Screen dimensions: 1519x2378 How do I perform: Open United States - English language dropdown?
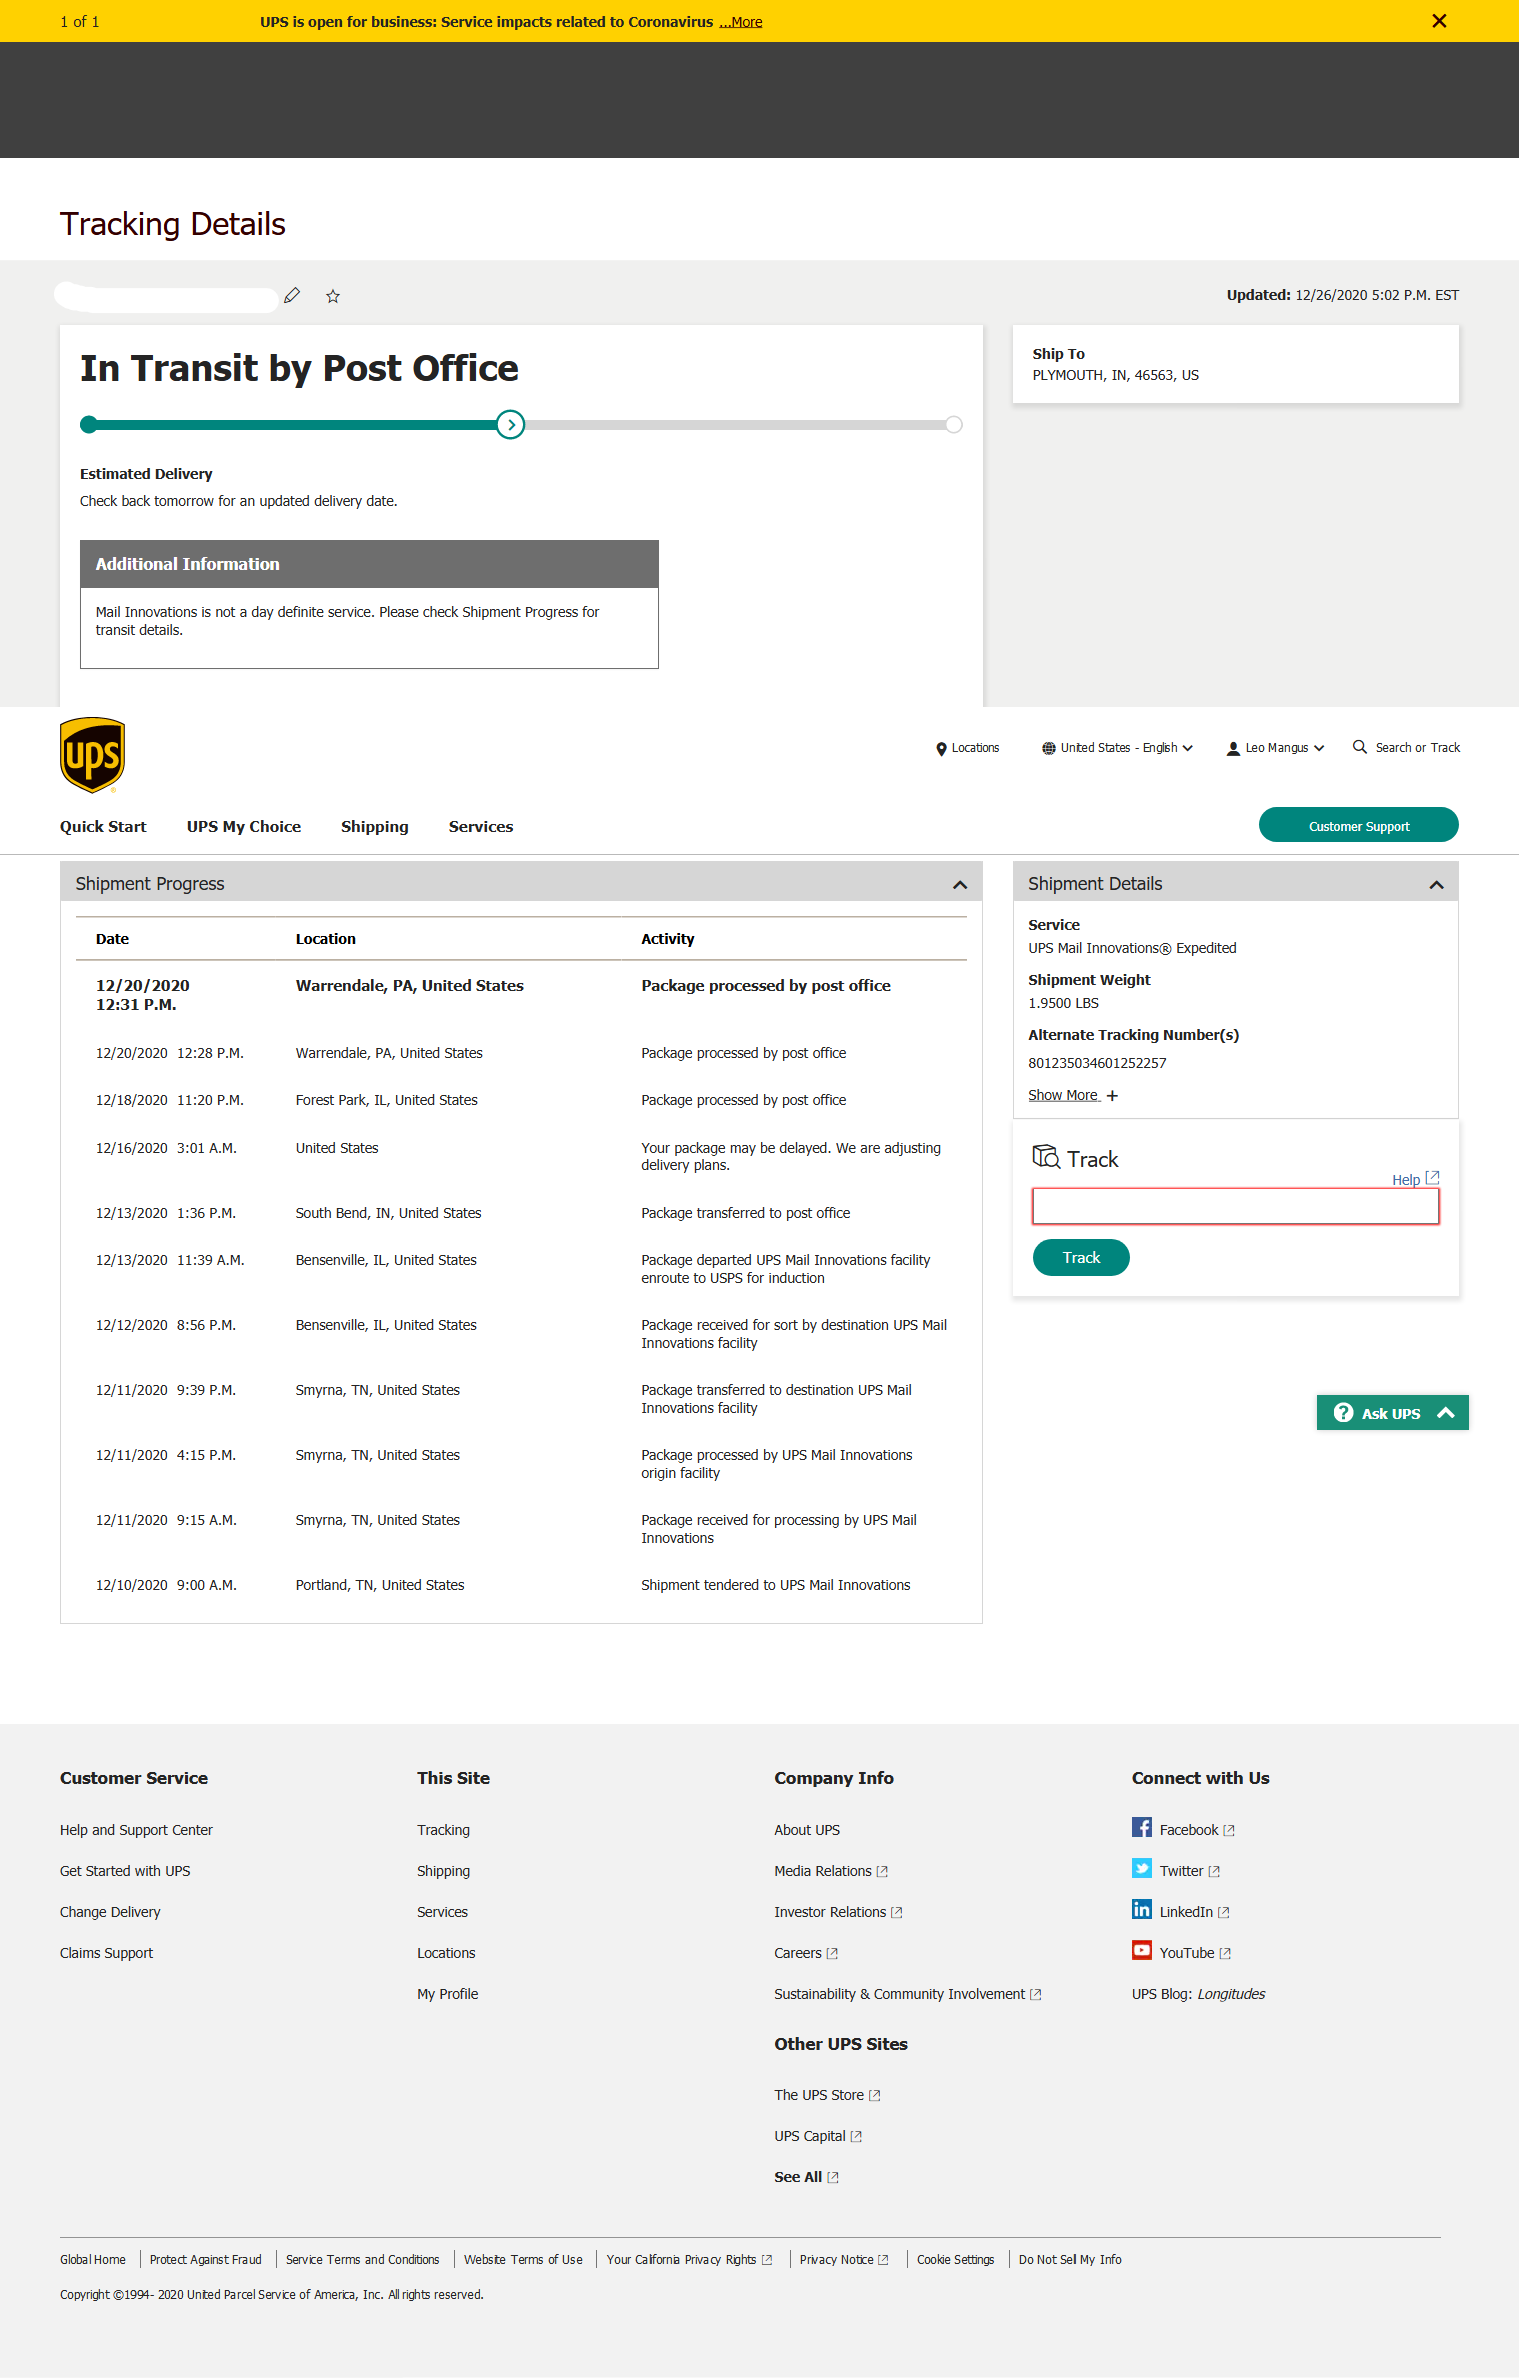pyautogui.click(x=1117, y=748)
